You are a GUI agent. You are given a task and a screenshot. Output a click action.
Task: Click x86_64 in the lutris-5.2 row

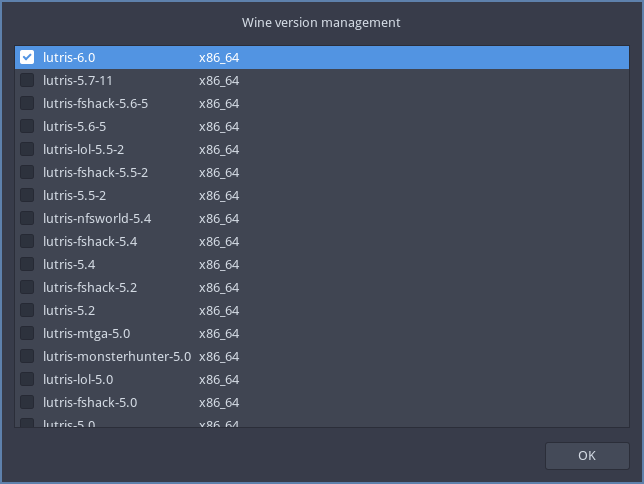[219, 311]
